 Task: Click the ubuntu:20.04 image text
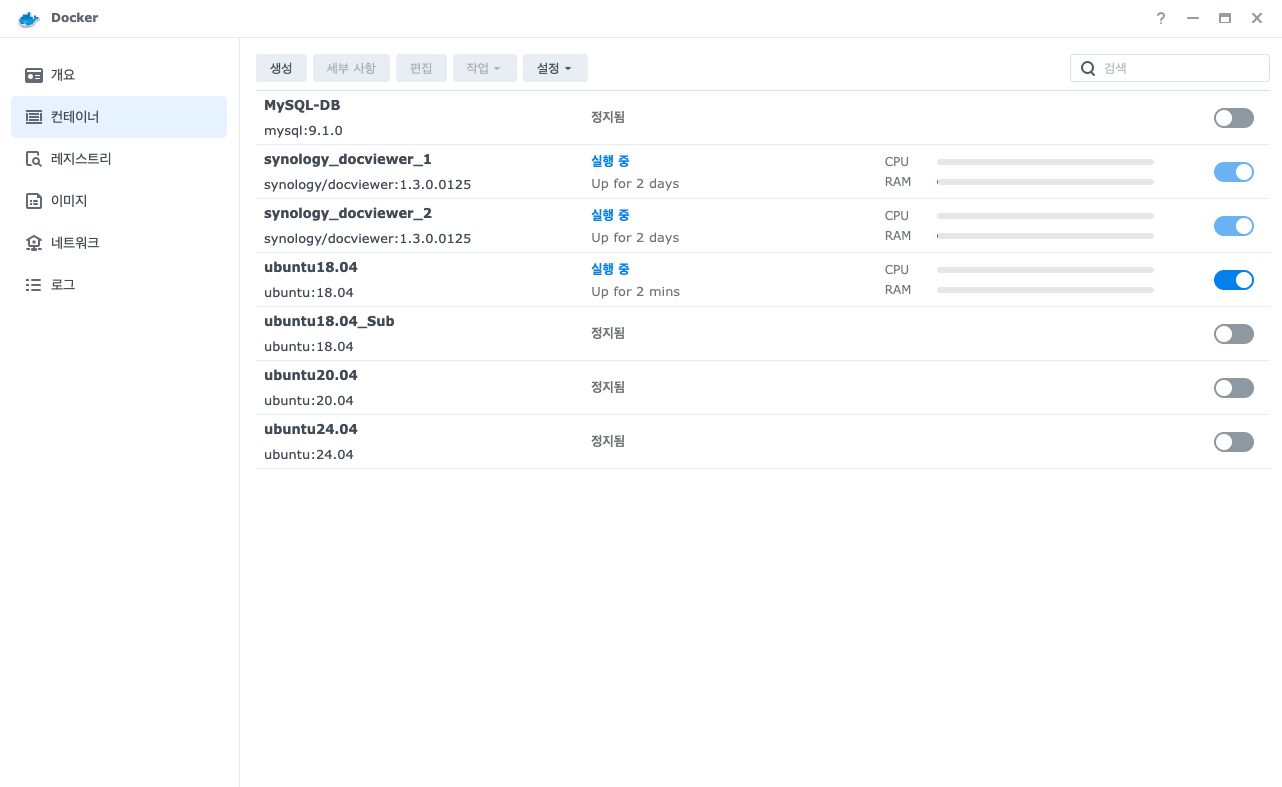[x=309, y=401]
